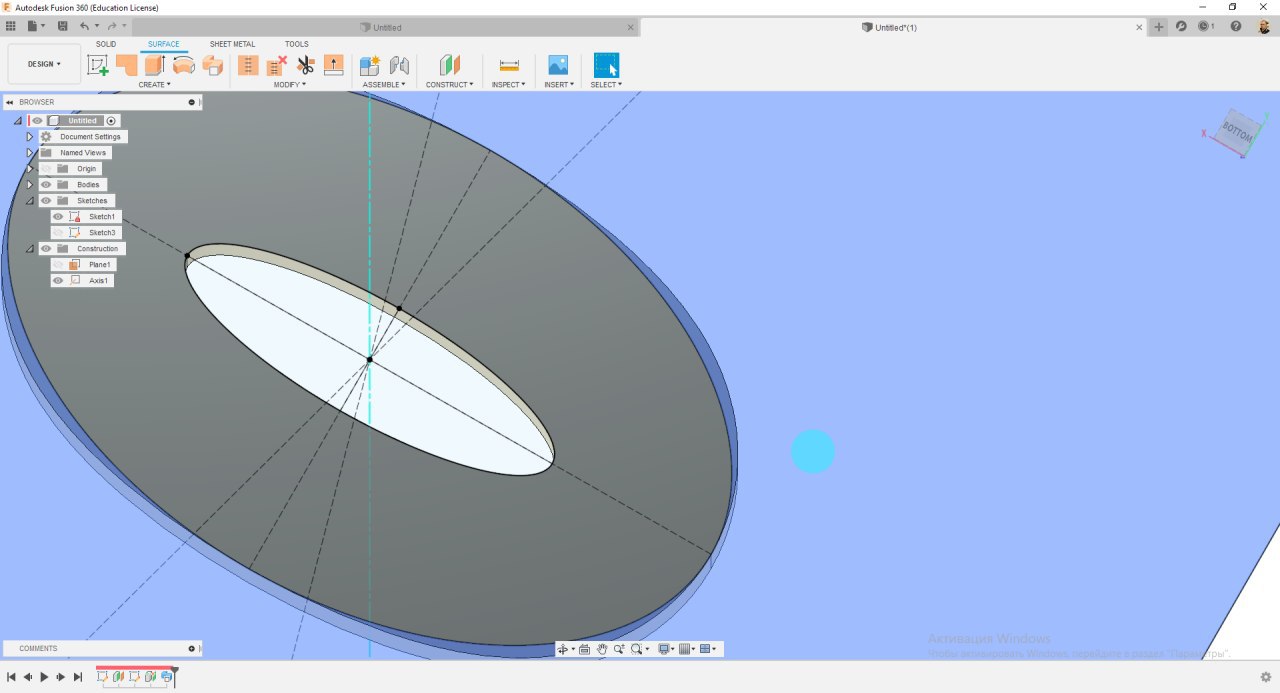
Task: Select the surface Revolve tool
Action: [184, 66]
